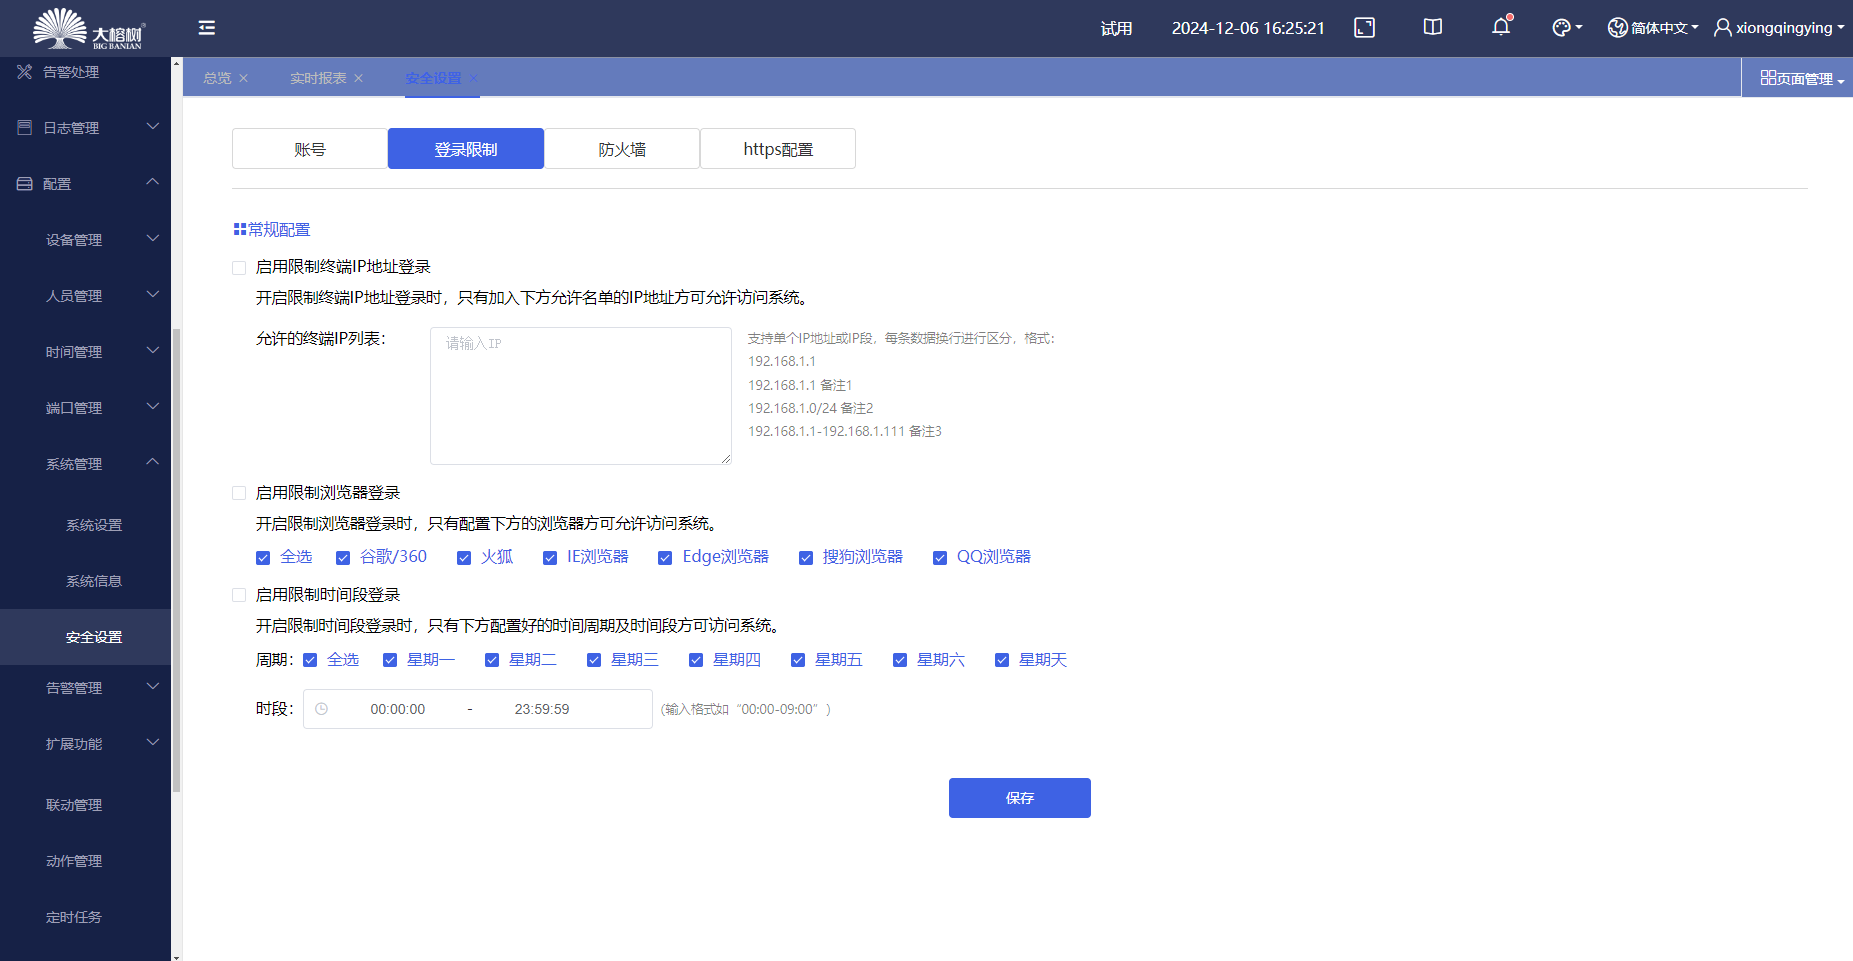Open notifications bell icon
This screenshot has width=1853, height=961.
click(x=1501, y=27)
